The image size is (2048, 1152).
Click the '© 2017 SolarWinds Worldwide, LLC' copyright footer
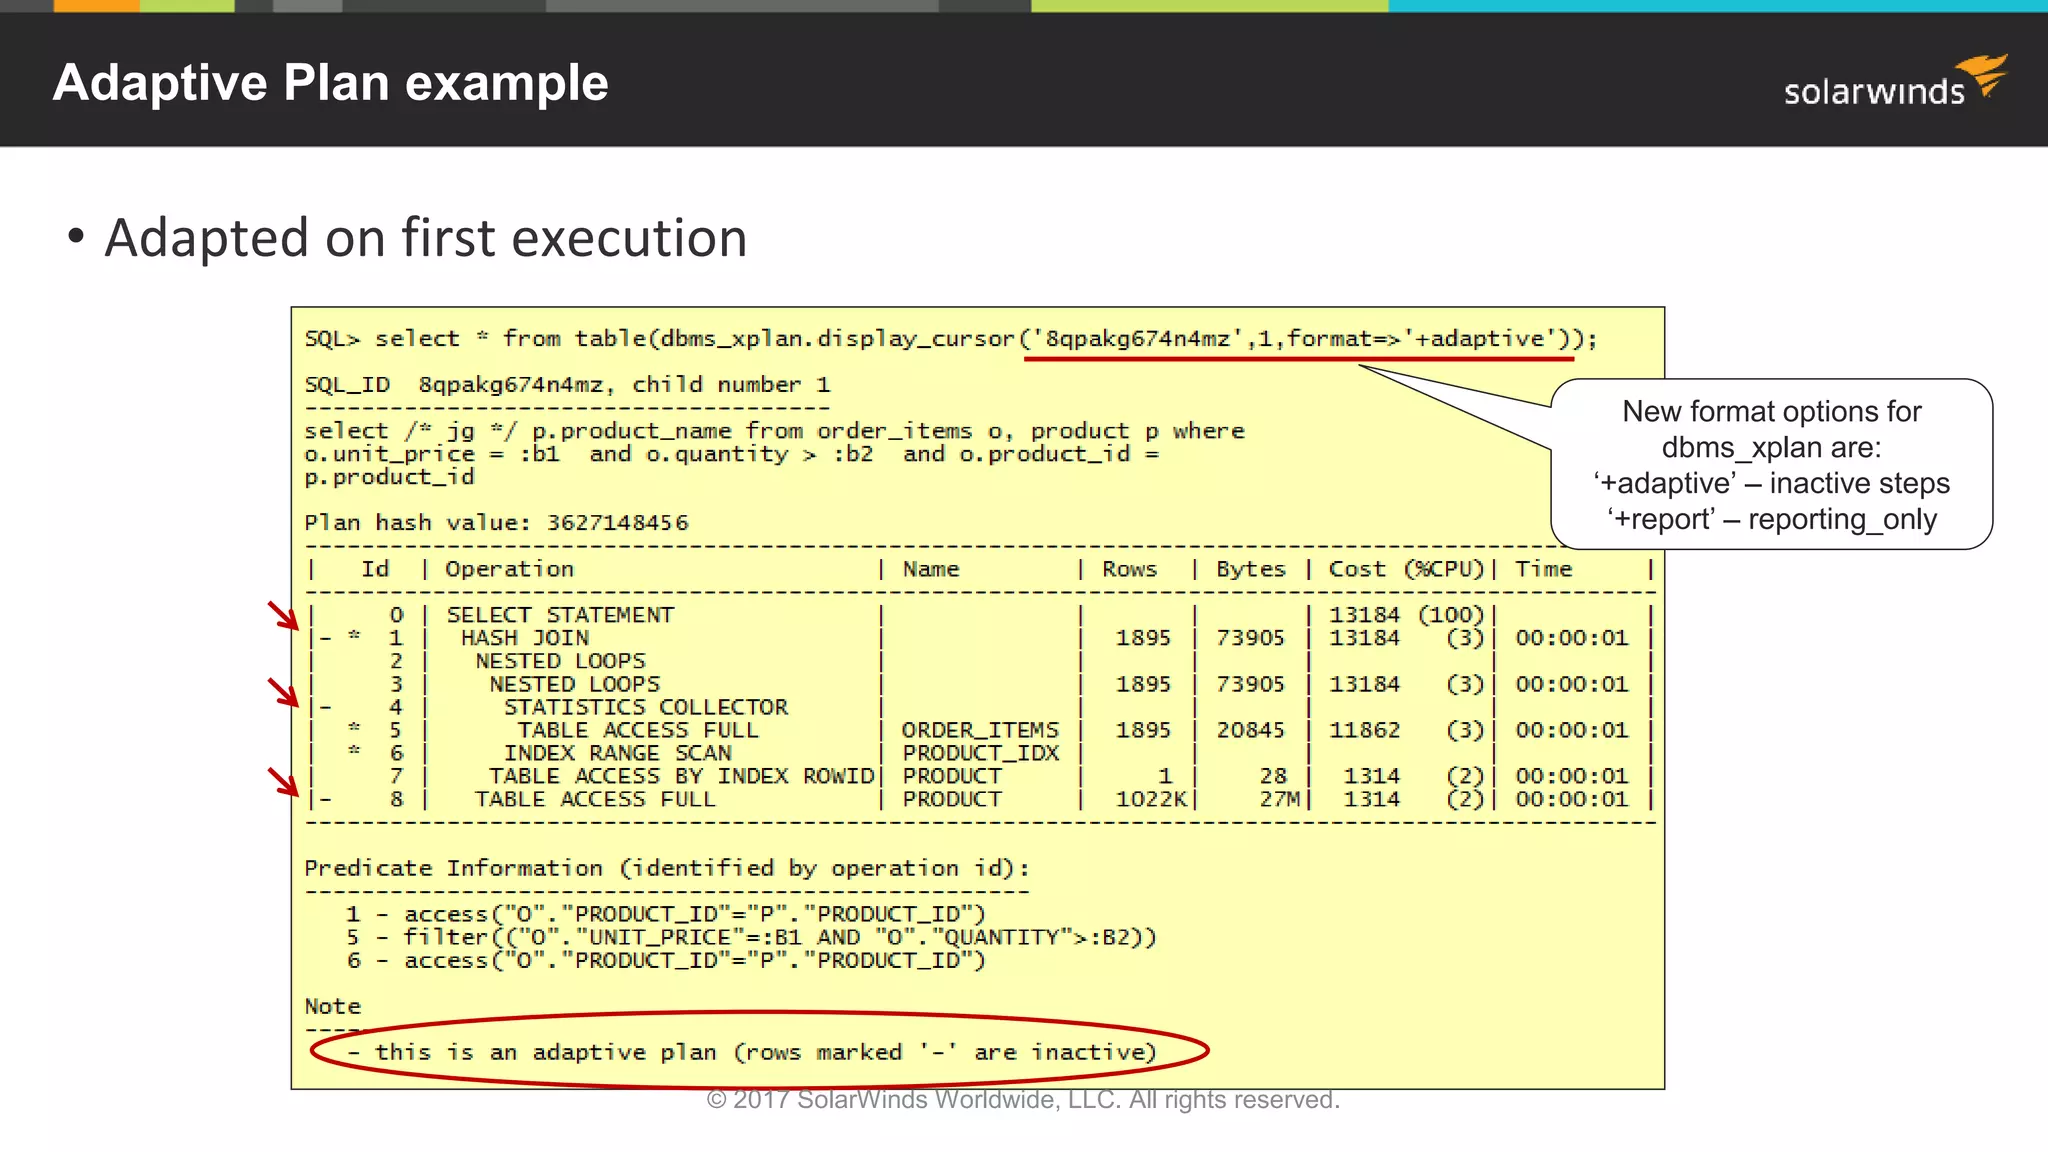pos(1023,1100)
